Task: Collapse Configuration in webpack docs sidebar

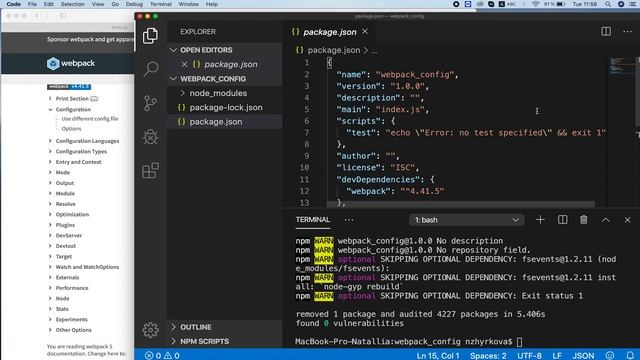Action: coord(51,109)
